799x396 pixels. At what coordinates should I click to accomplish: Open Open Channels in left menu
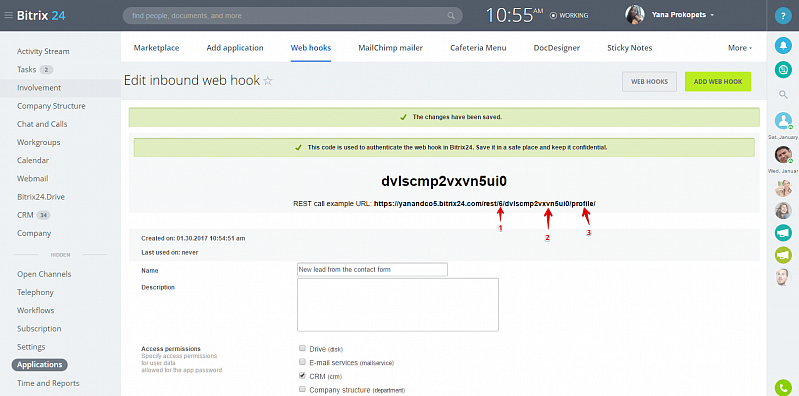[44, 274]
